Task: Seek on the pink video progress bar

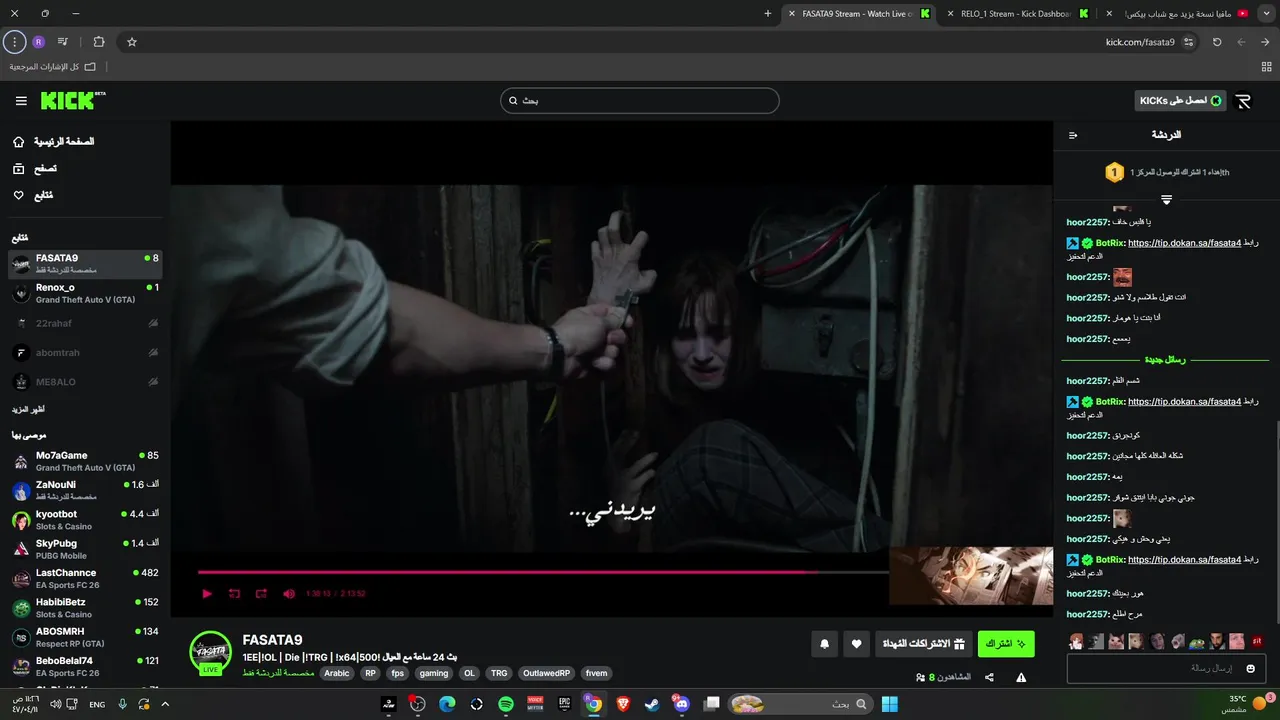Action: point(543,572)
